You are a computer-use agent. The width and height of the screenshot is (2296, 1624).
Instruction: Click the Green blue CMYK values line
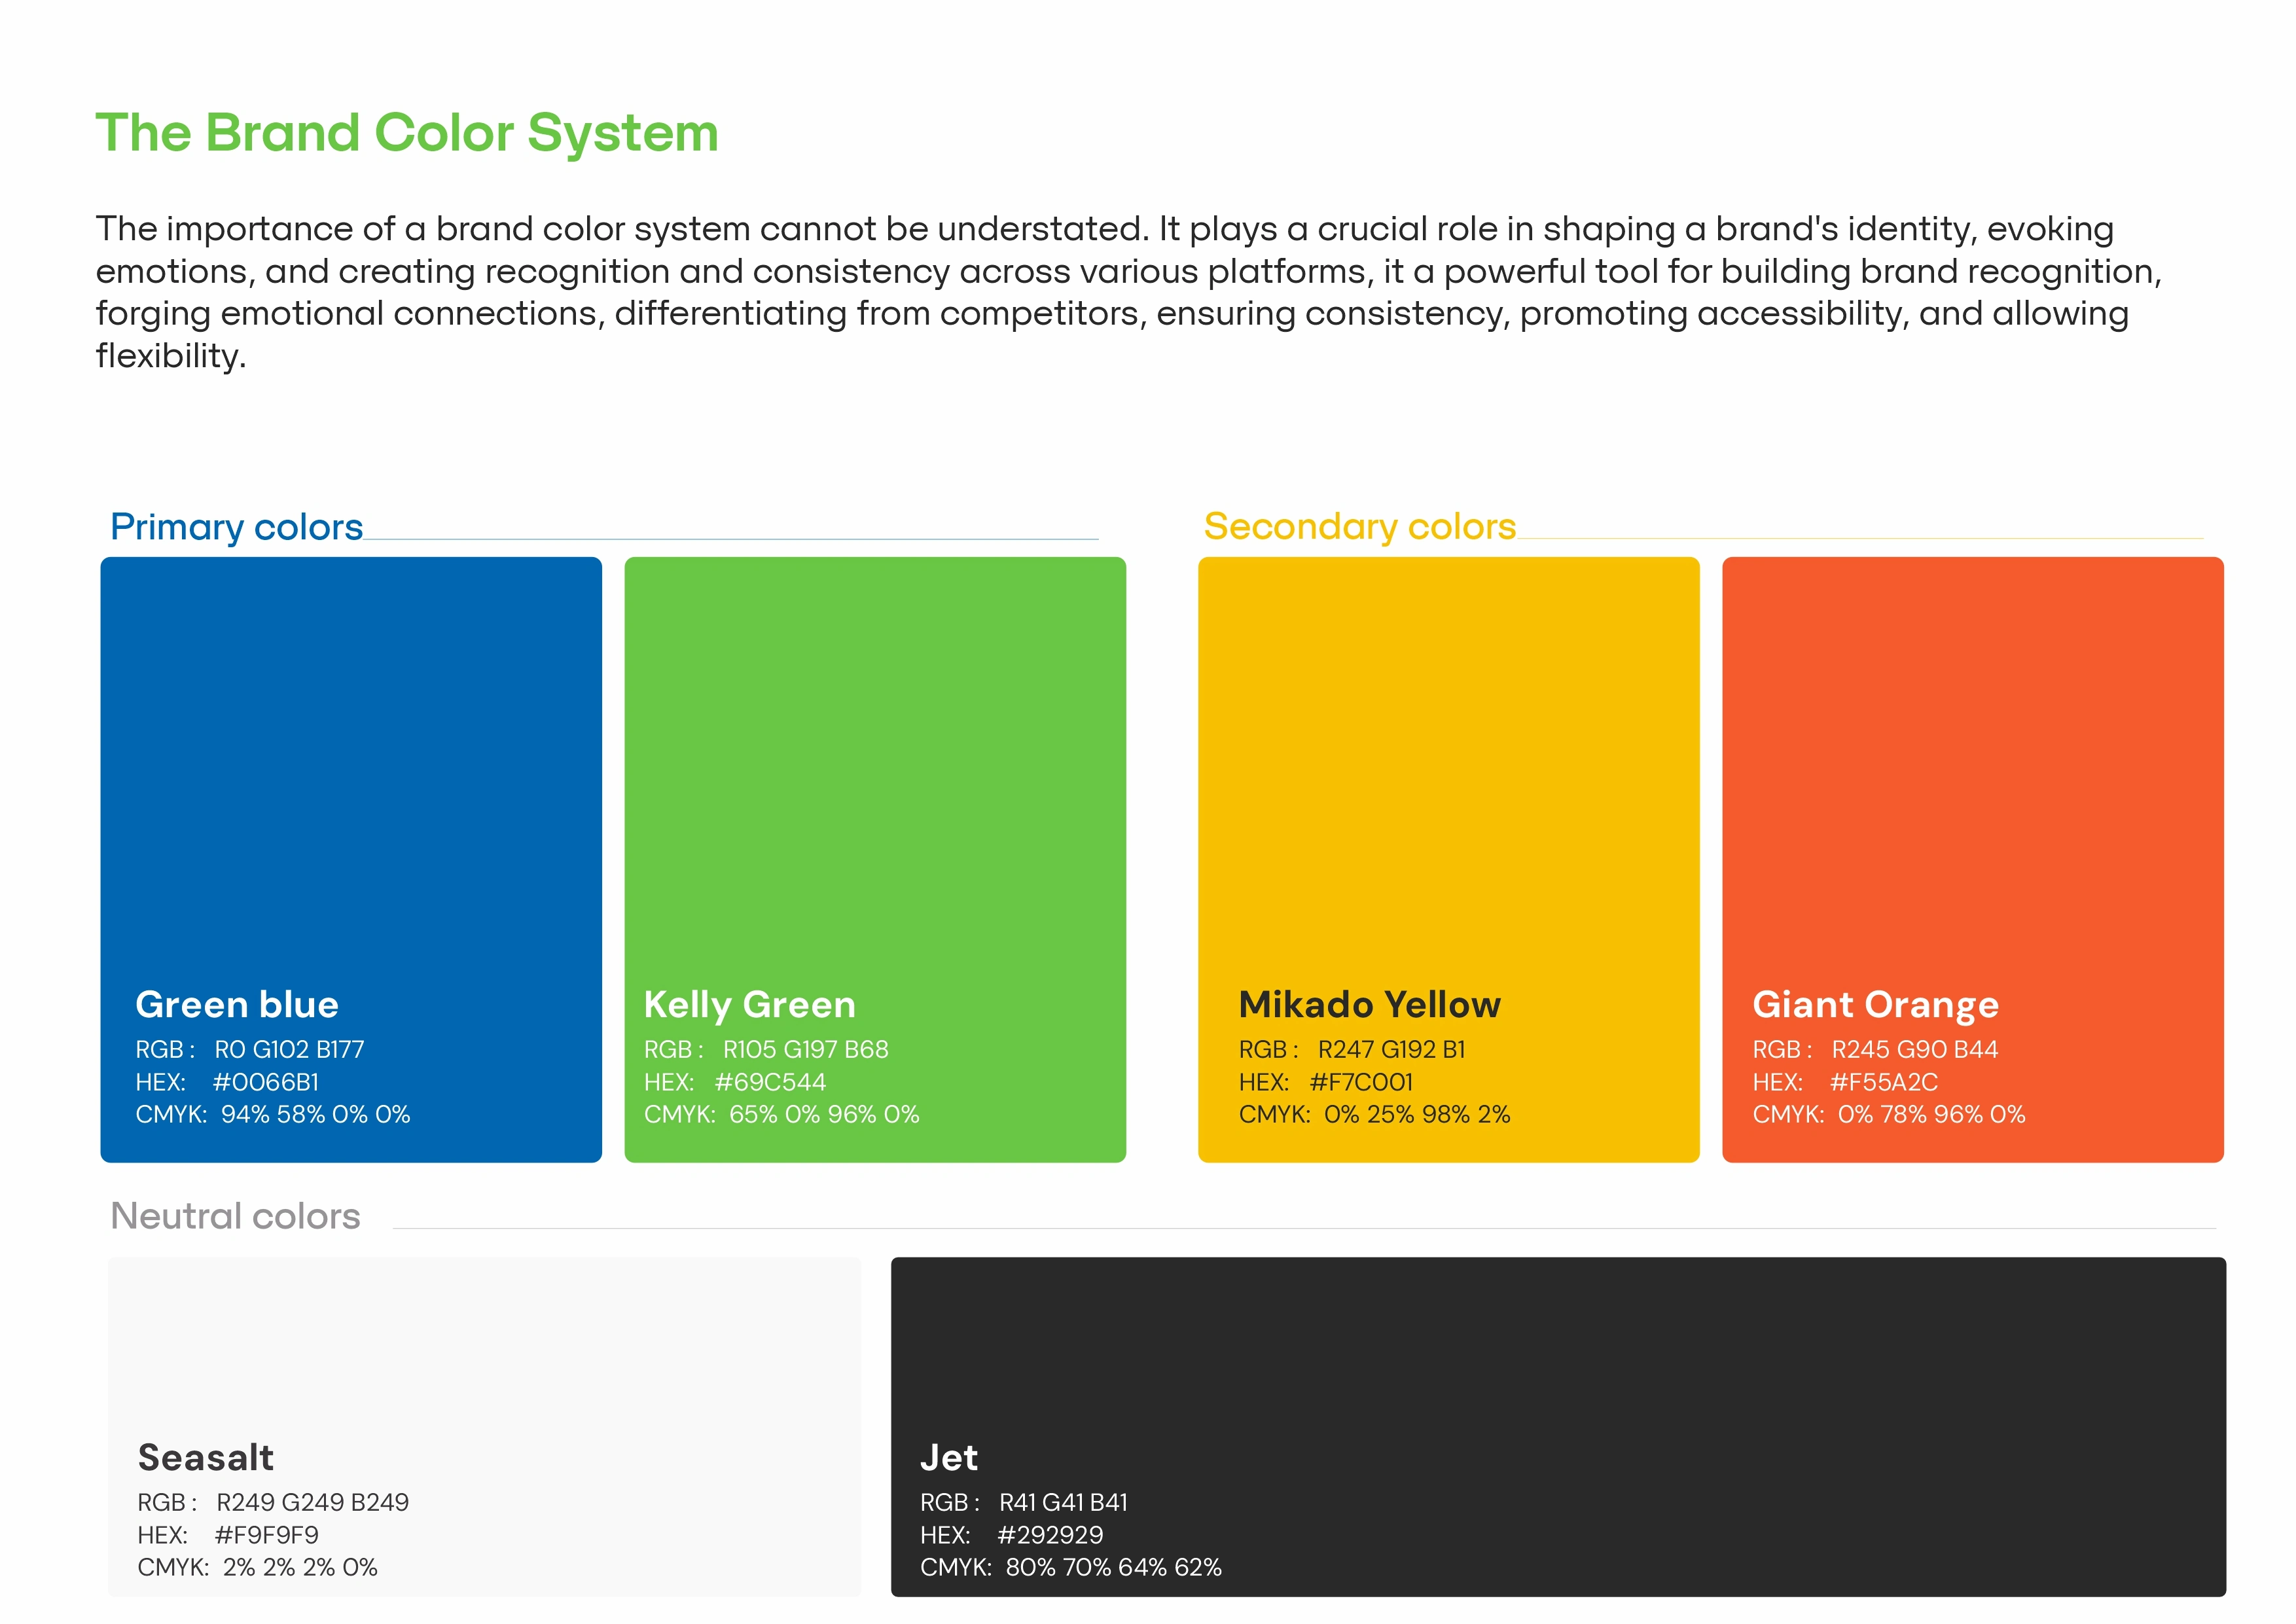[x=273, y=1114]
